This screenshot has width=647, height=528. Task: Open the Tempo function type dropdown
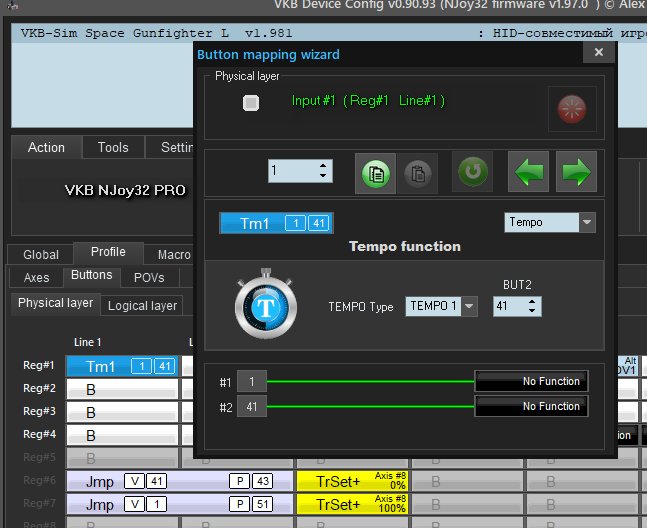[x=587, y=222]
